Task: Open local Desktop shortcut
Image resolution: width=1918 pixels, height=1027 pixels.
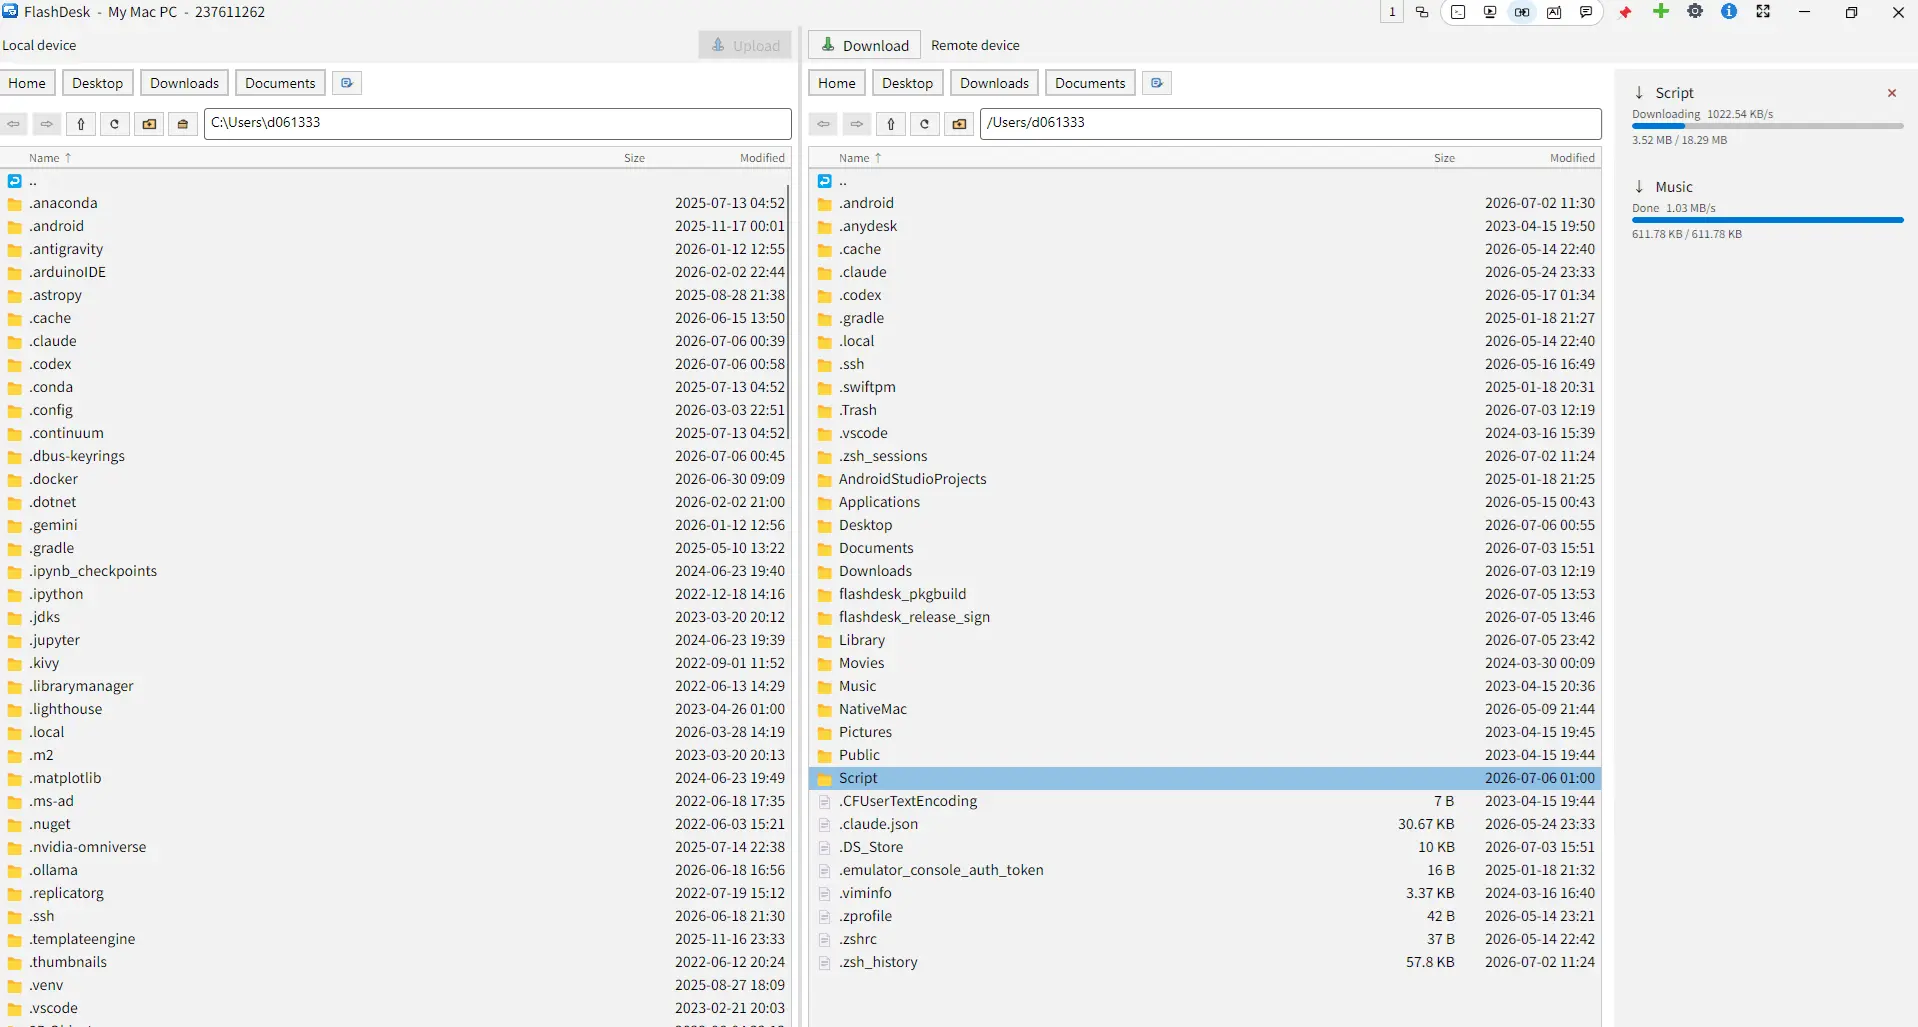Action: point(97,83)
